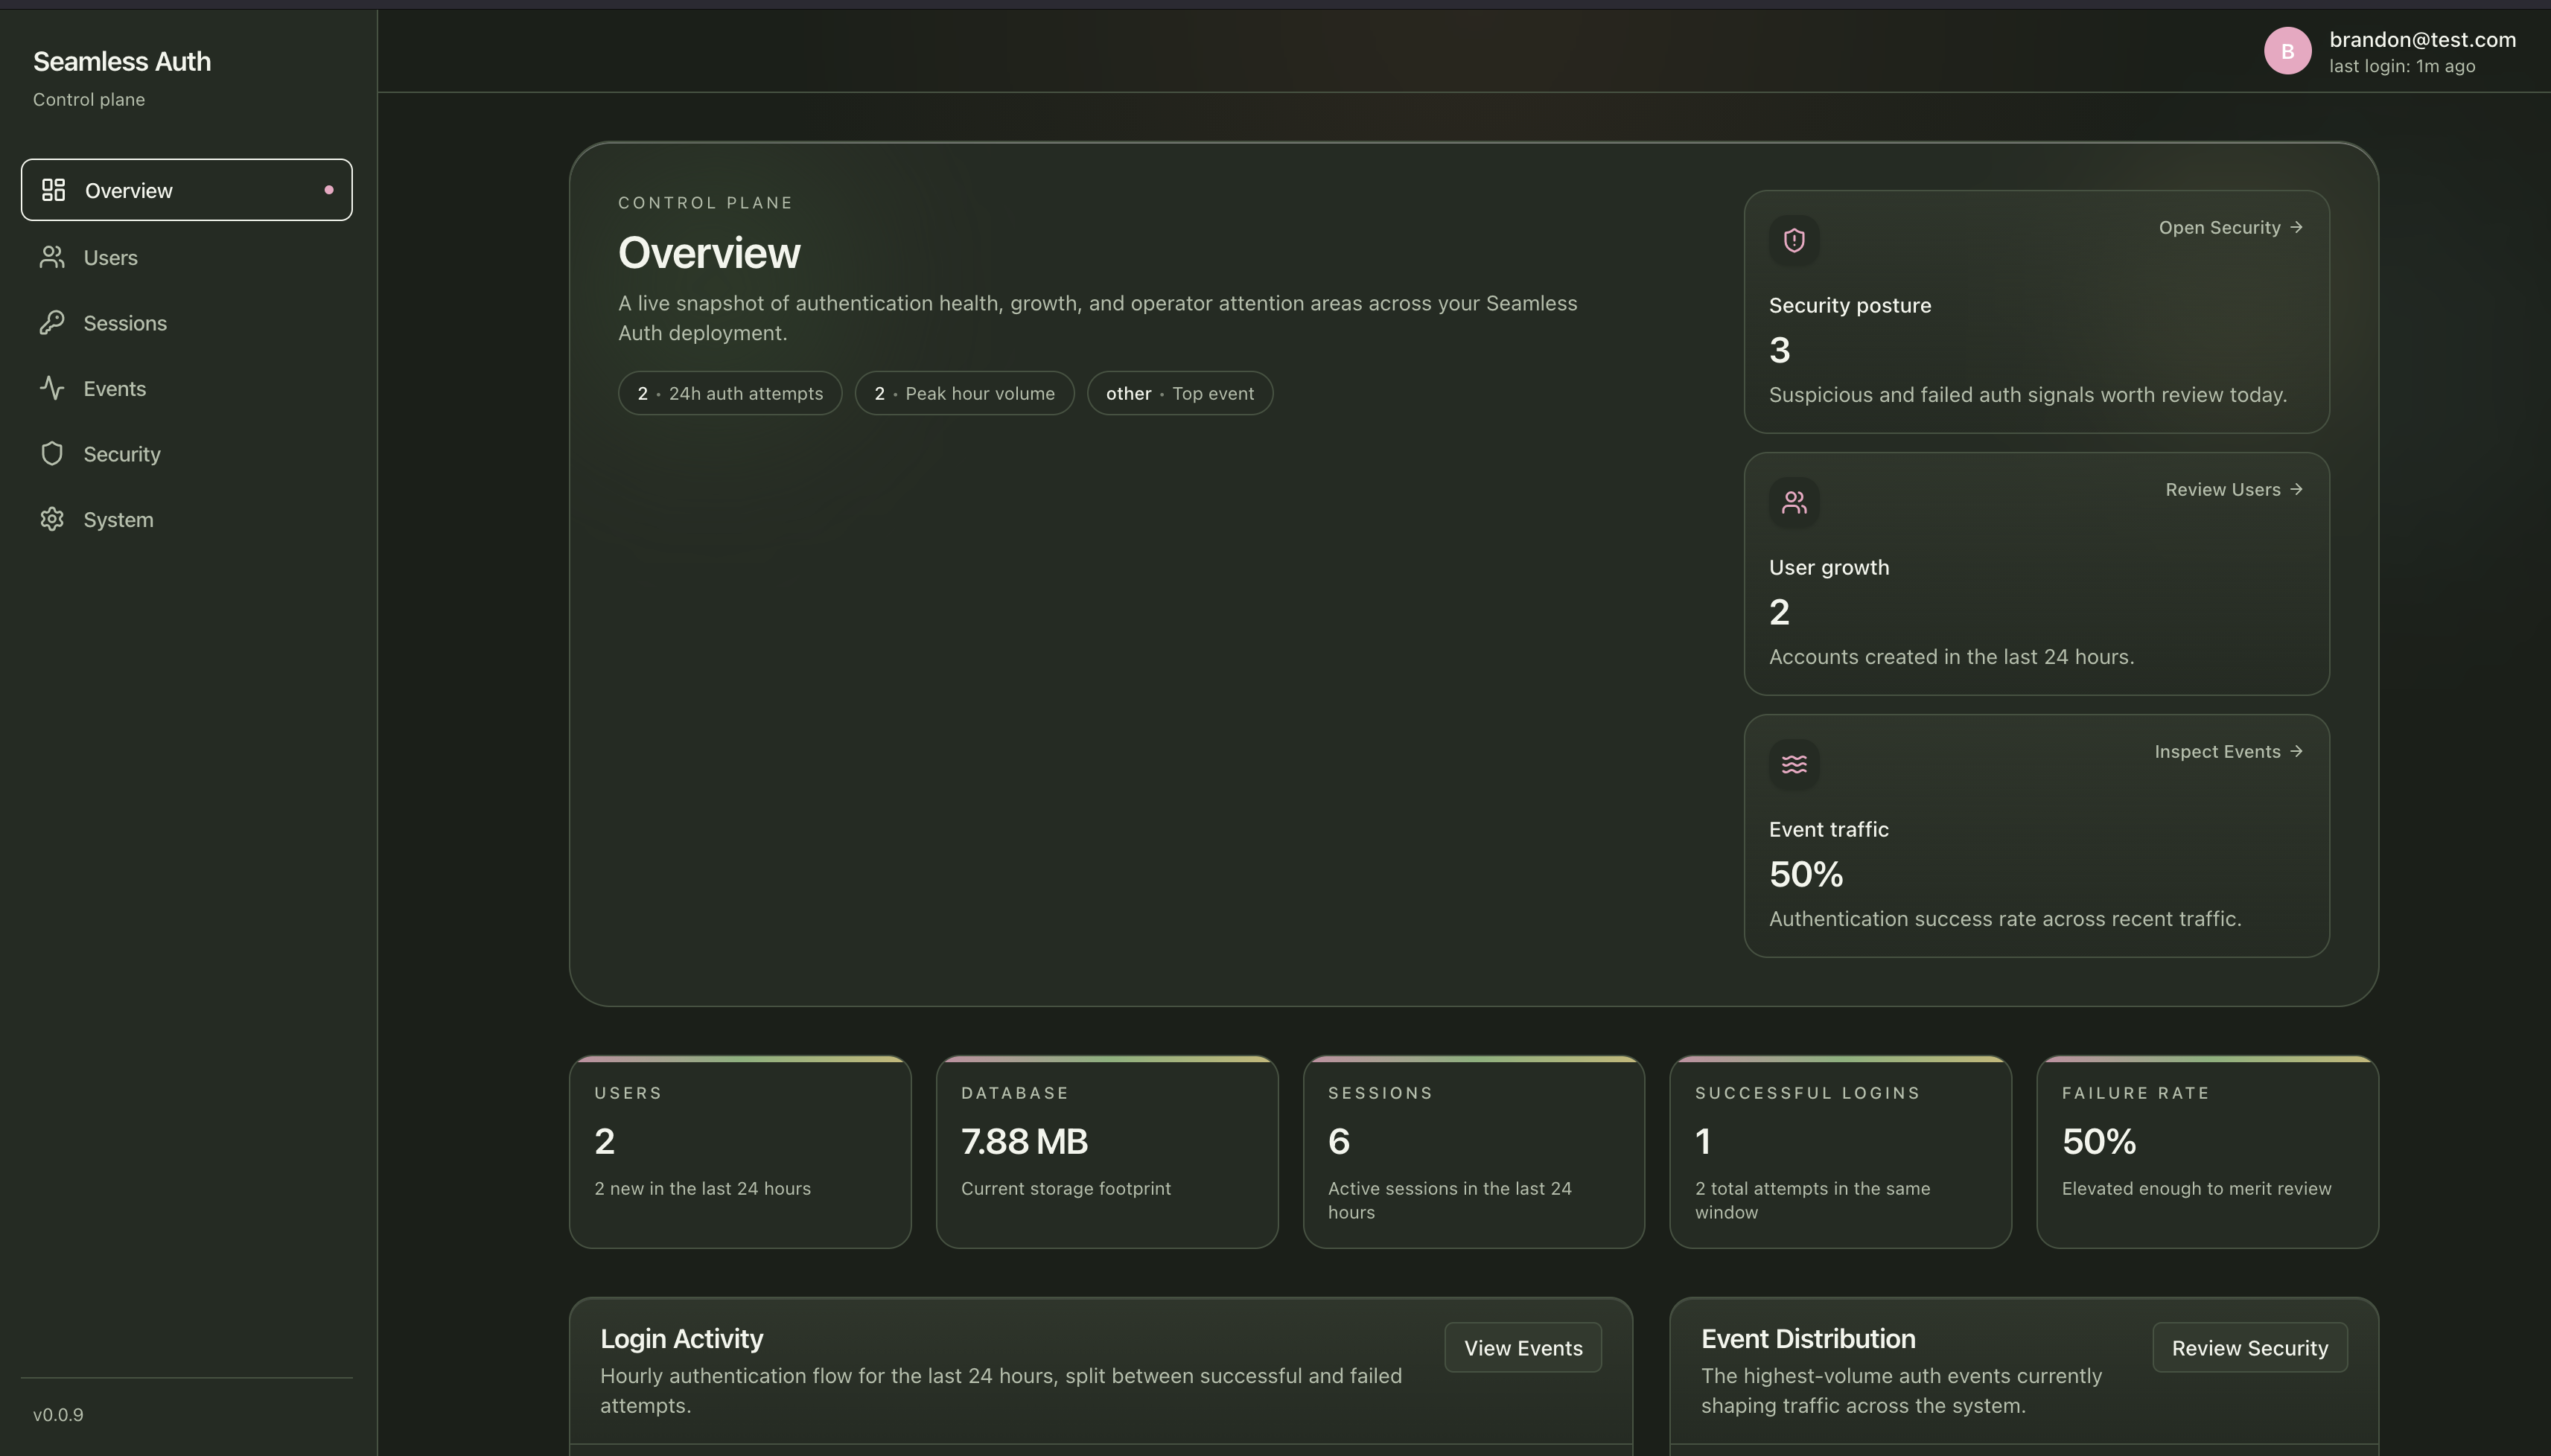Click the Open Security link
Screen dimensions: 2551x1456
tap(2231, 227)
